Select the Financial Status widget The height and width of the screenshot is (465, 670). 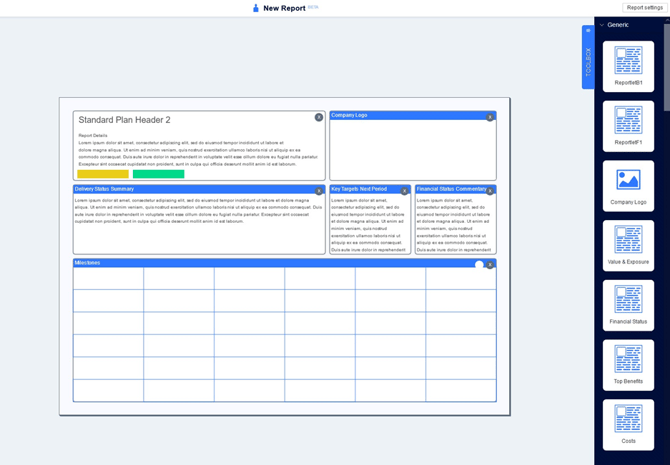(x=628, y=306)
